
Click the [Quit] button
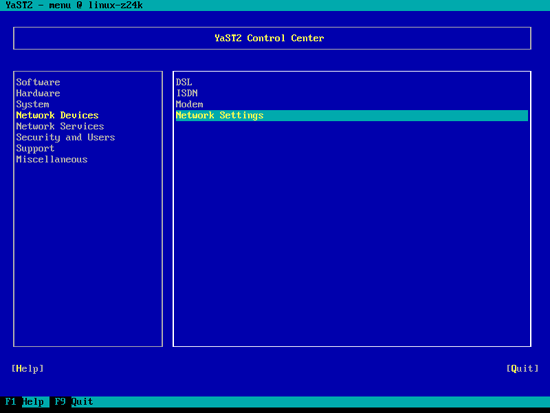522,368
